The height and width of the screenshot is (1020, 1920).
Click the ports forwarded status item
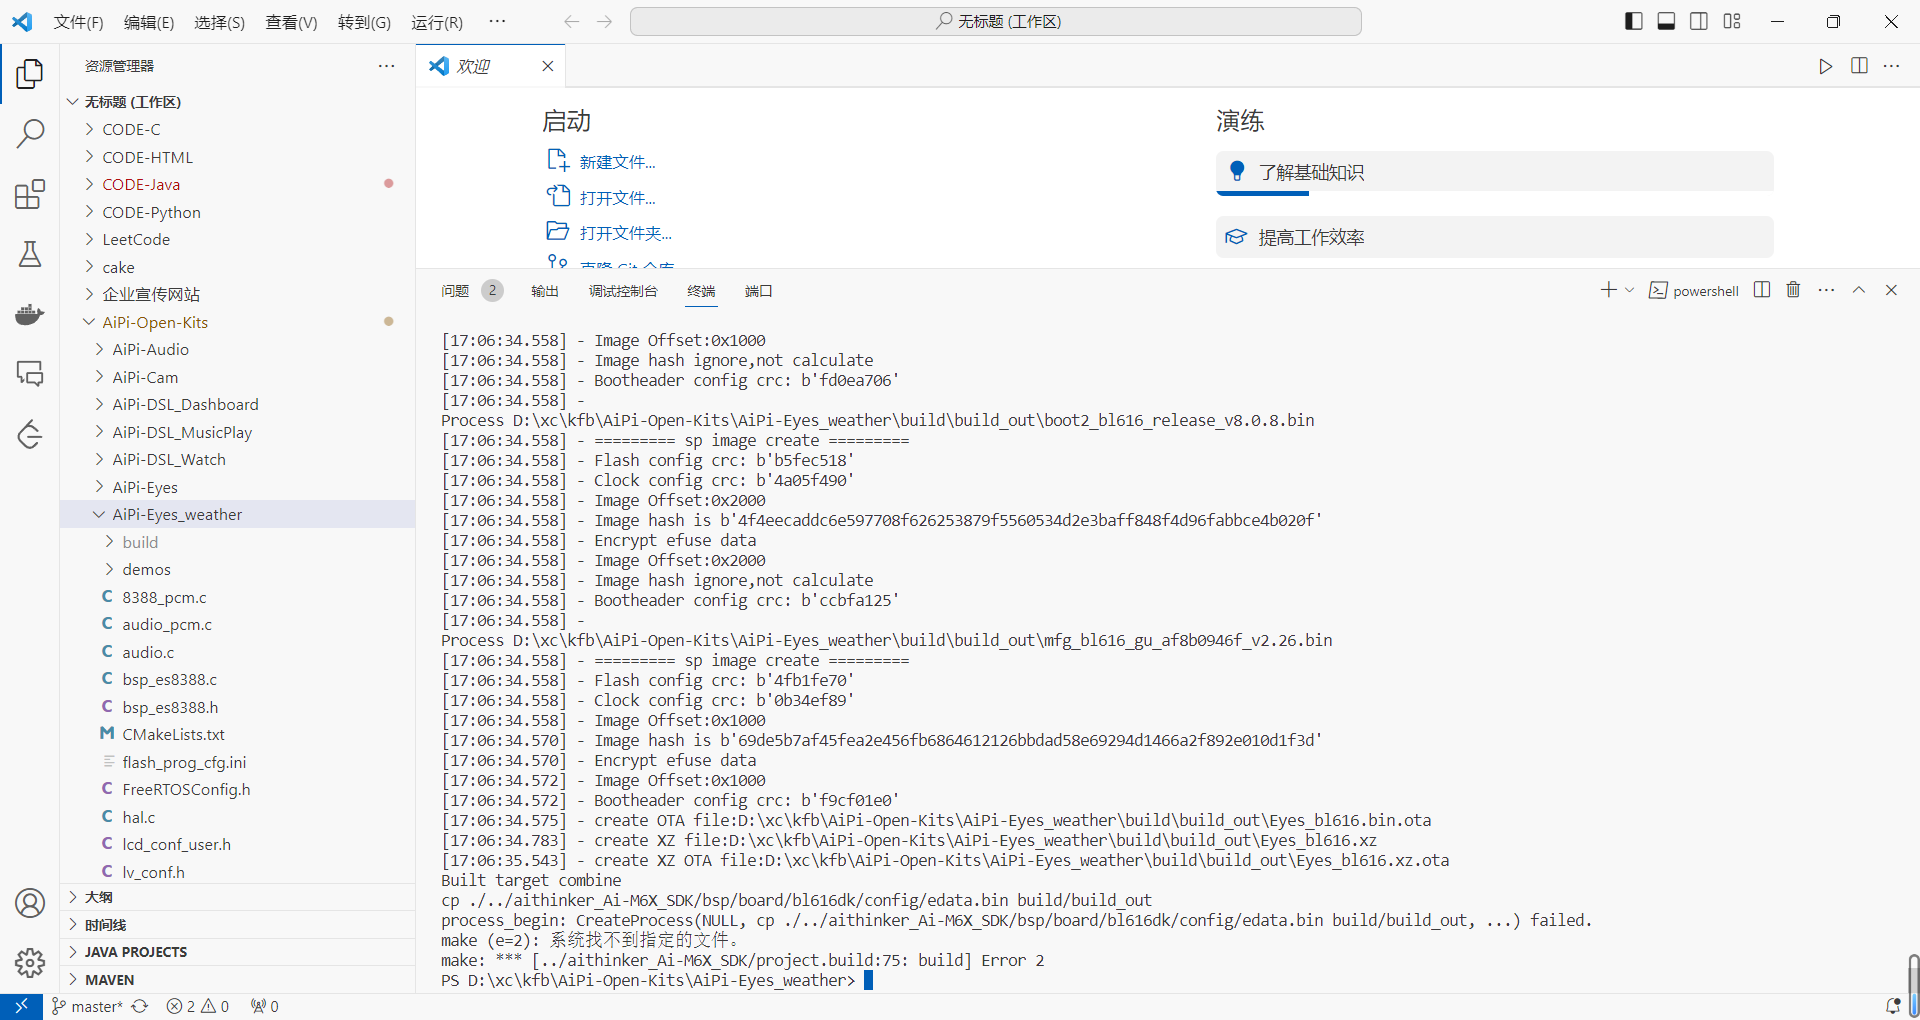coord(265,1006)
